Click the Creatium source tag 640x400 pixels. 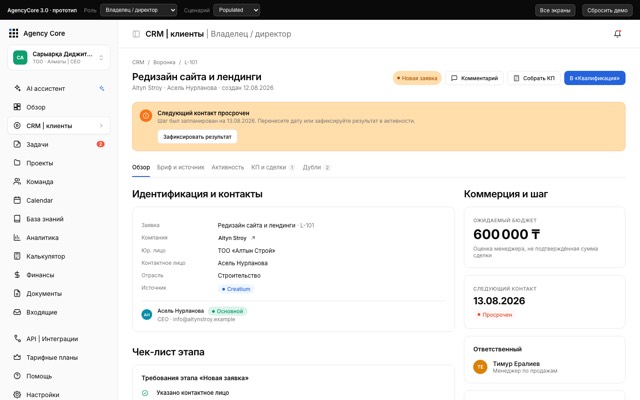[x=236, y=289]
